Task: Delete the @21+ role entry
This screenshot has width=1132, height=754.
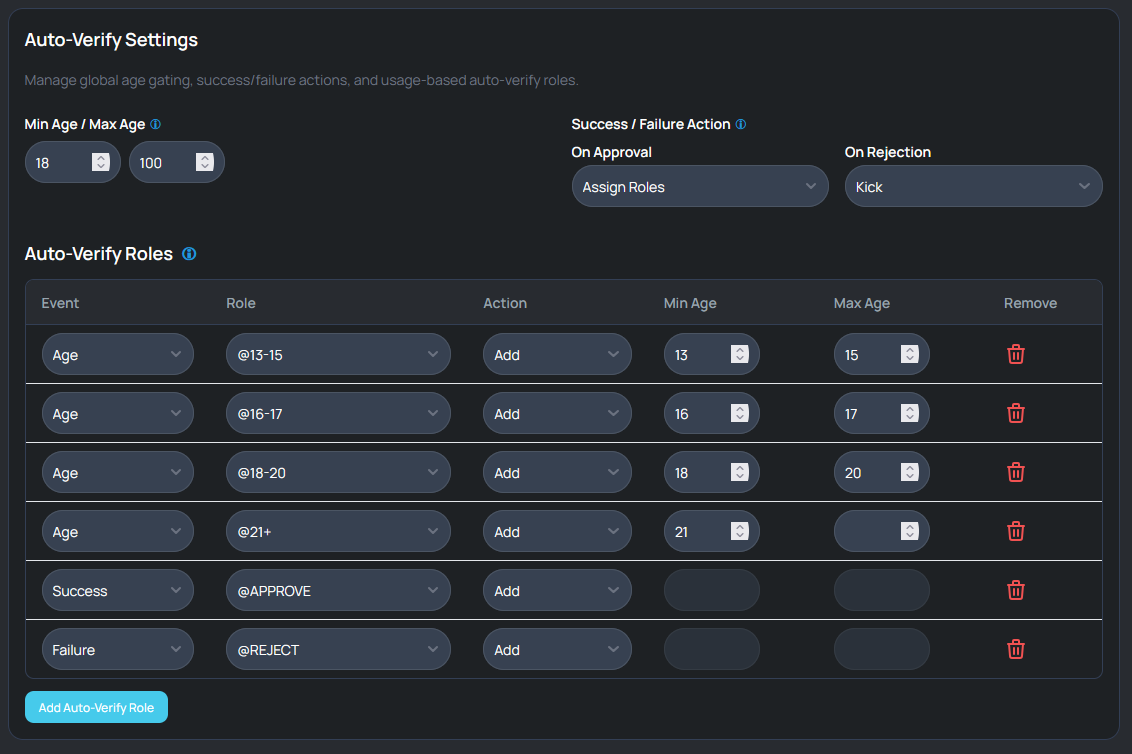Action: 1015,531
